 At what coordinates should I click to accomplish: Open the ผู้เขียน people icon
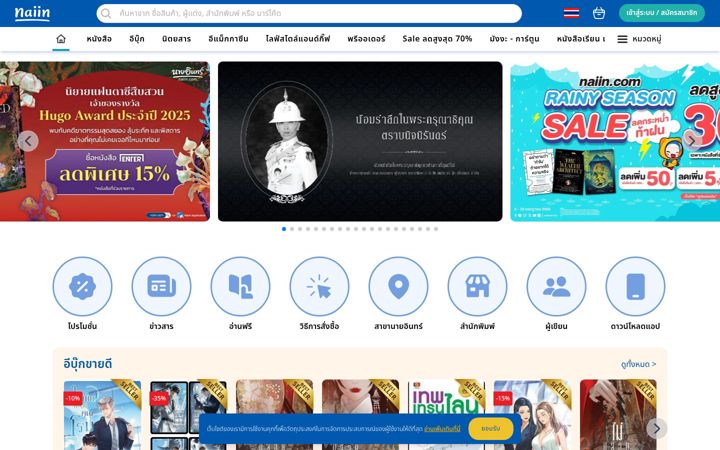[x=556, y=287]
